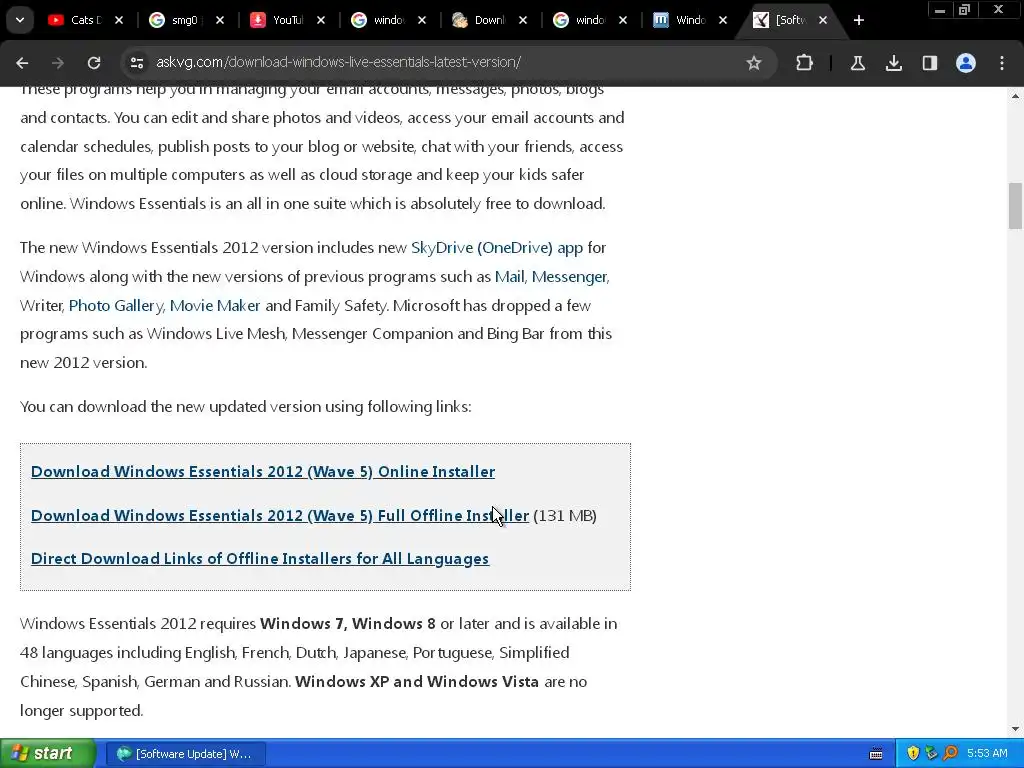Open the Downloads icon in toolbar
This screenshot has height=768, width=1024.
tap(893, 63)
